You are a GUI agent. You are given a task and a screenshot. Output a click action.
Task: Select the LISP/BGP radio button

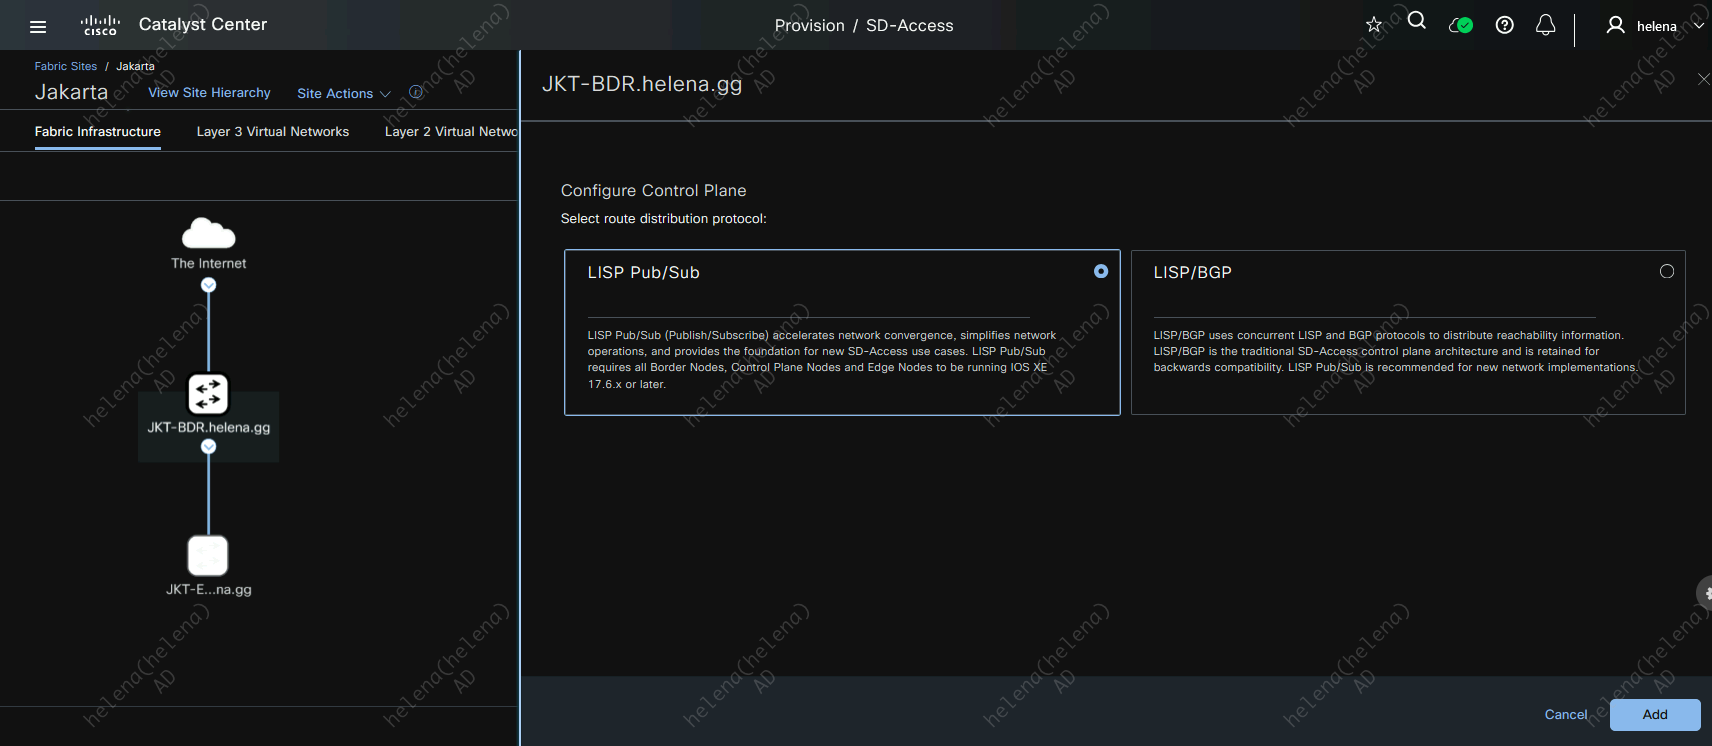pyautogui.click(x=1666, y=271)
